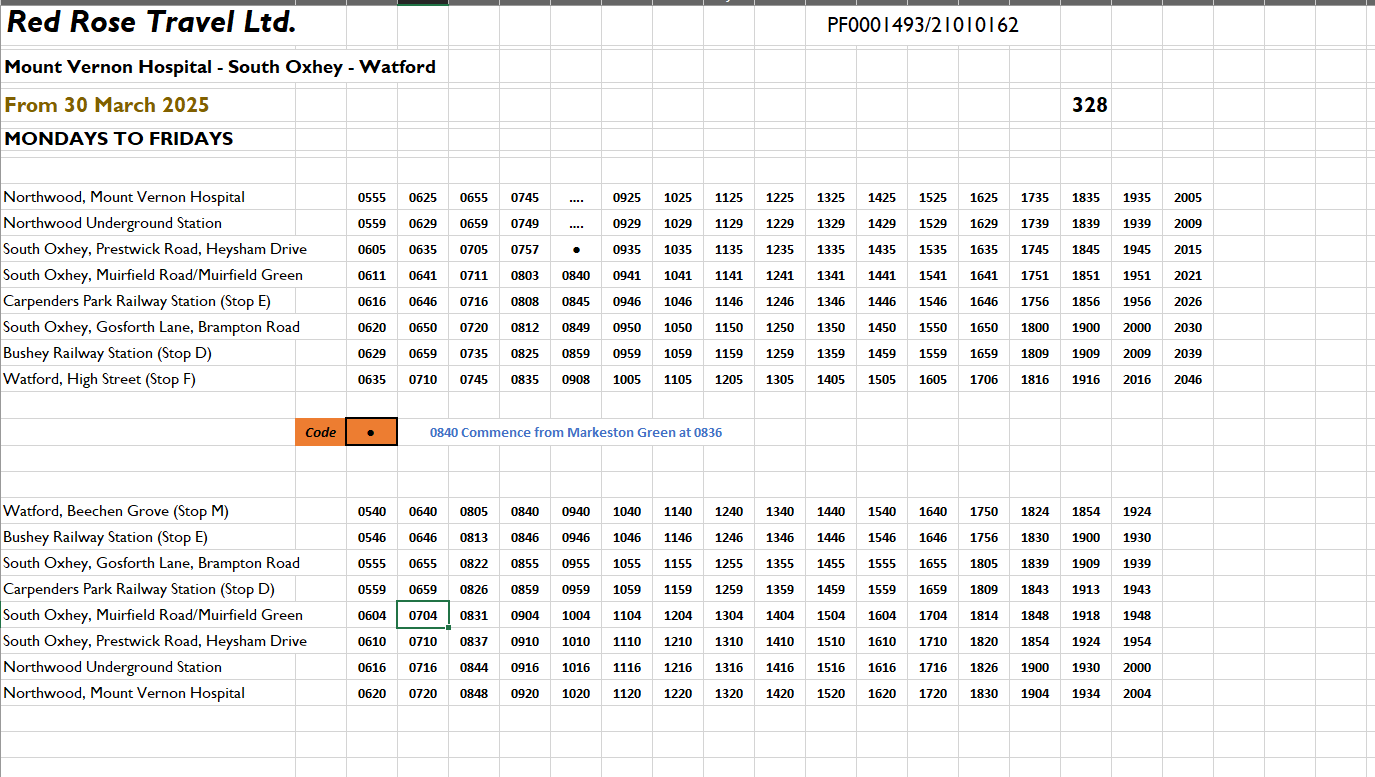Click 2039 in the Bushey Railway Station (Stop D) row
Viewport: 1375px width, 777px height.
(1188, 354)
